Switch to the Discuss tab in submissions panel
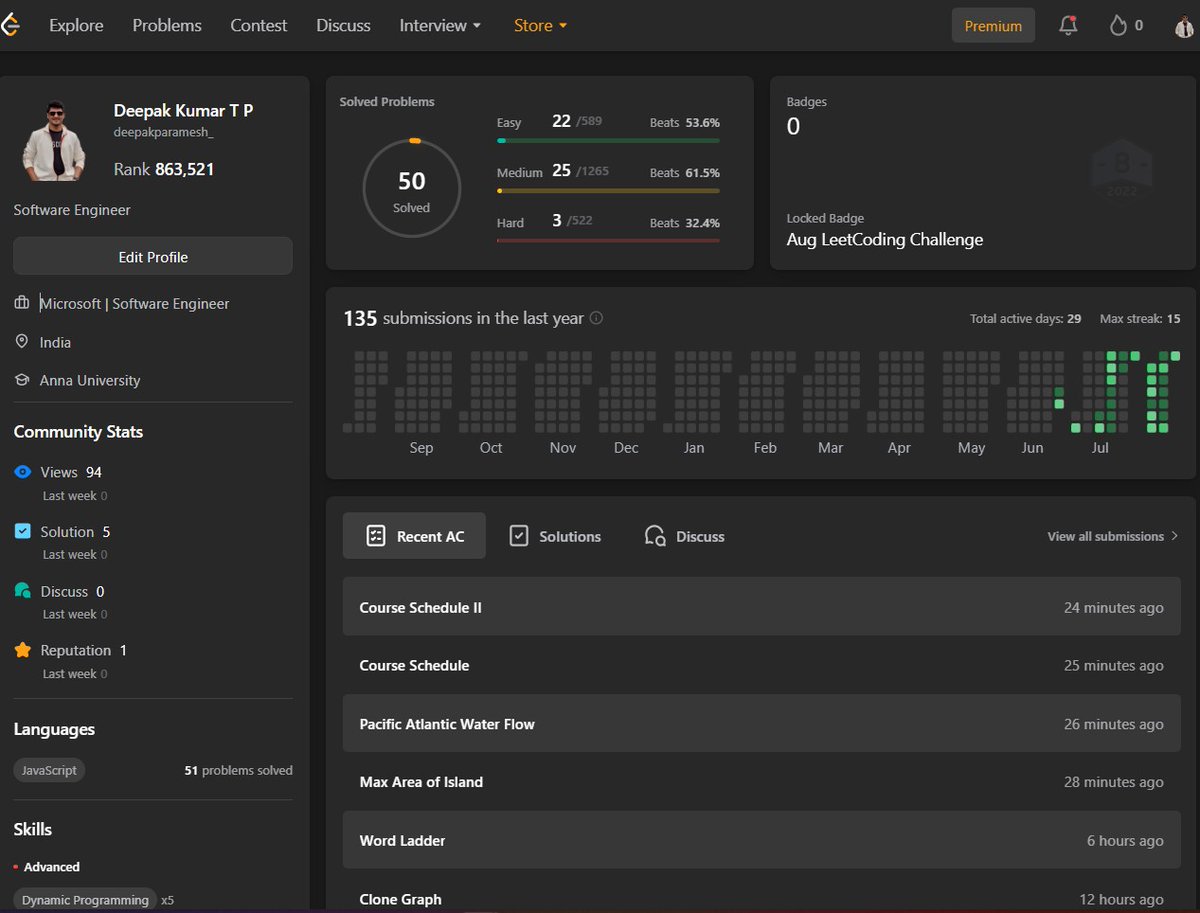The image size is (1200, 913). 685,536
